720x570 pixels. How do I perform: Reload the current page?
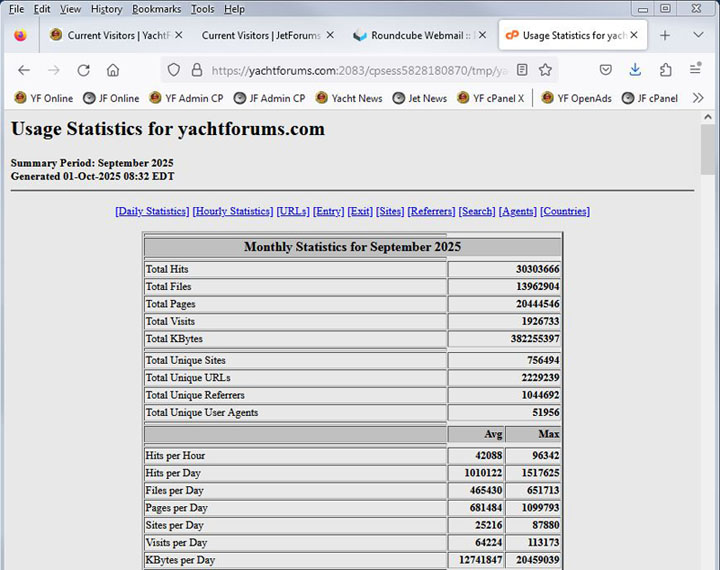tap(84, 70)
